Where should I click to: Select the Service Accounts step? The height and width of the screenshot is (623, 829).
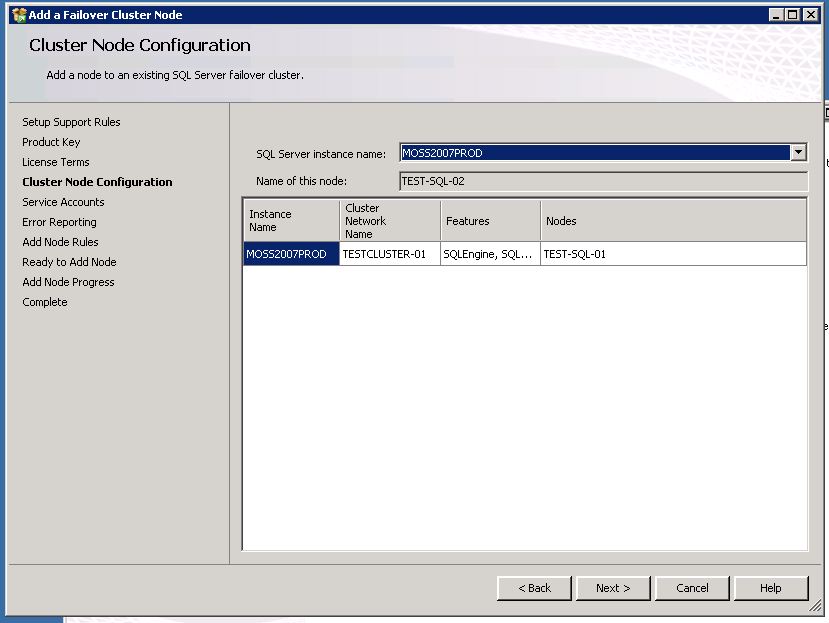click(63, 202)
